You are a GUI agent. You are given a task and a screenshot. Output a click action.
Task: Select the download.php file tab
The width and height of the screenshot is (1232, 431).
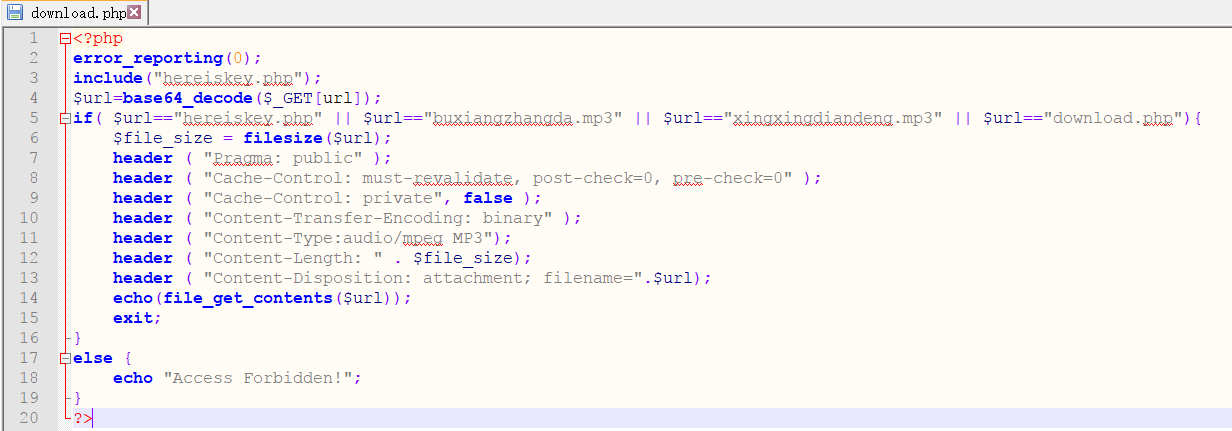tap(75, 13)
